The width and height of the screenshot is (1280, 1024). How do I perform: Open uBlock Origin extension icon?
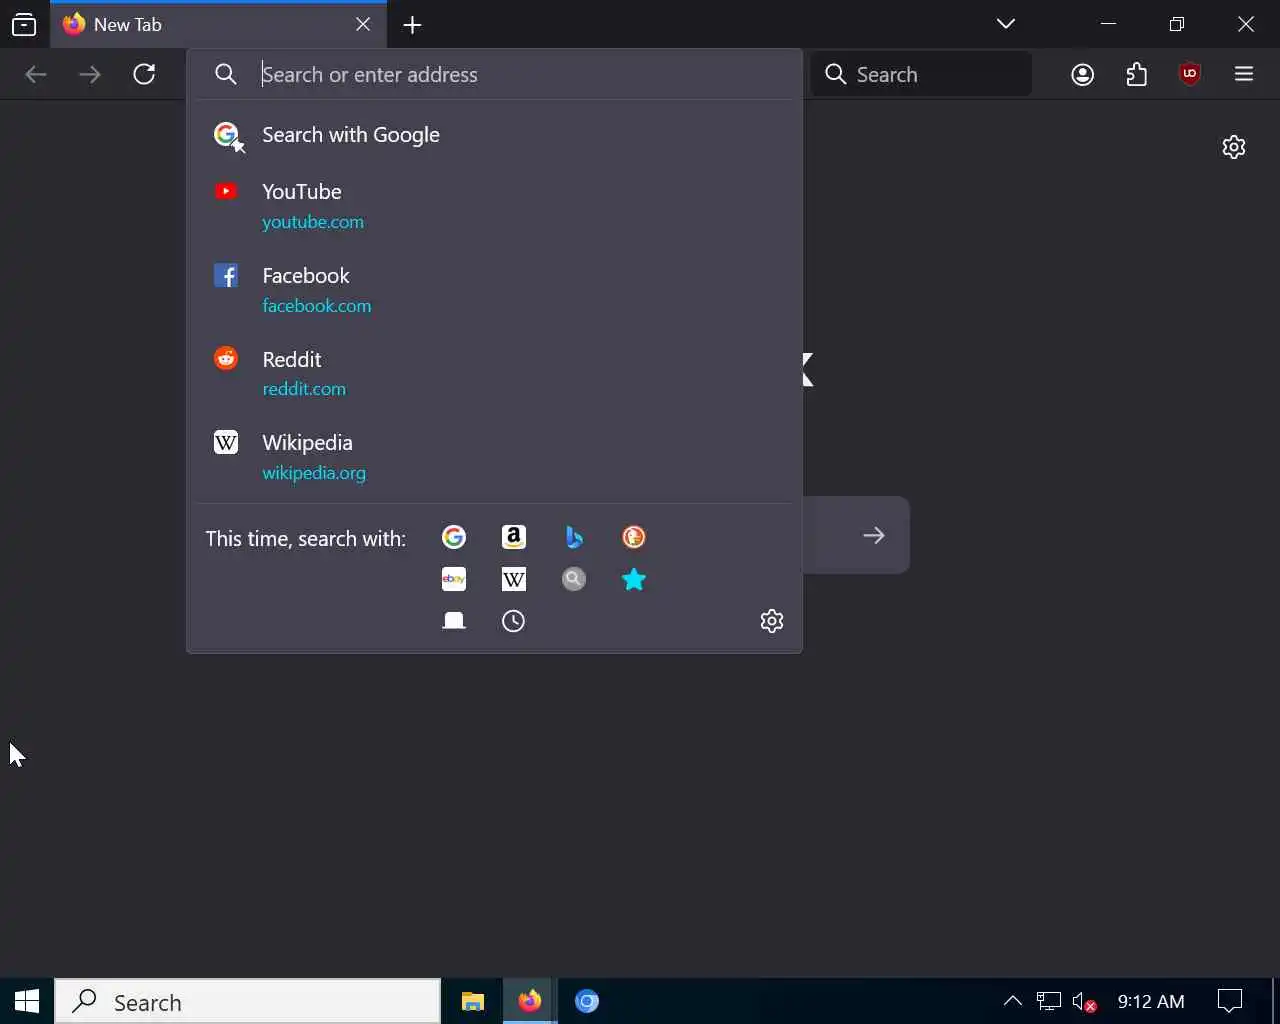click(1190, 74)
